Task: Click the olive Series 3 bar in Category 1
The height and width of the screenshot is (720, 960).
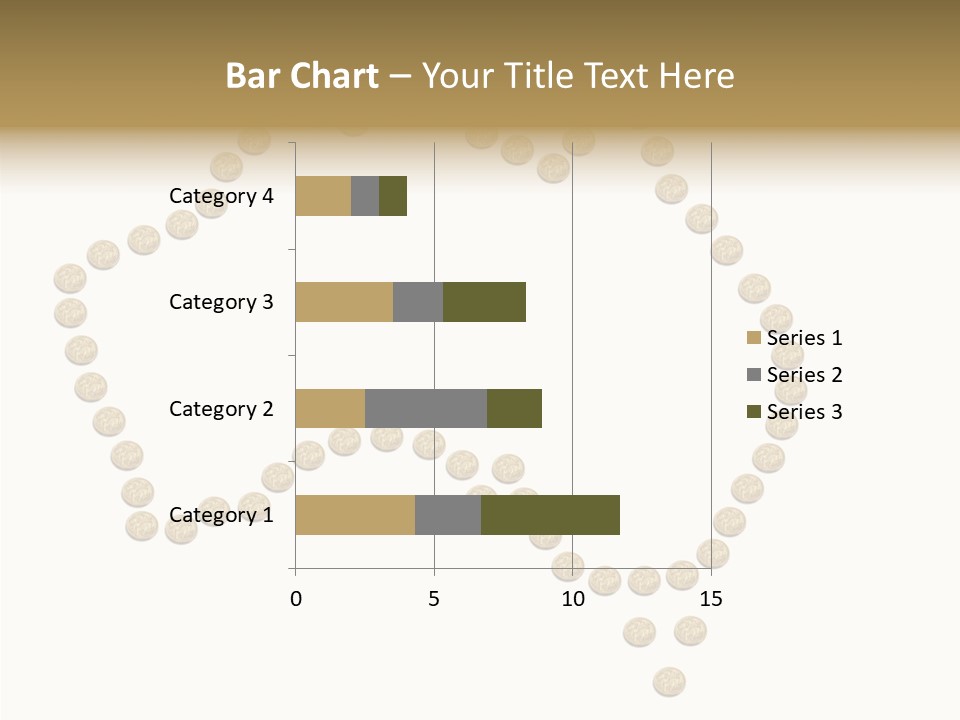Action: point(550,515)
